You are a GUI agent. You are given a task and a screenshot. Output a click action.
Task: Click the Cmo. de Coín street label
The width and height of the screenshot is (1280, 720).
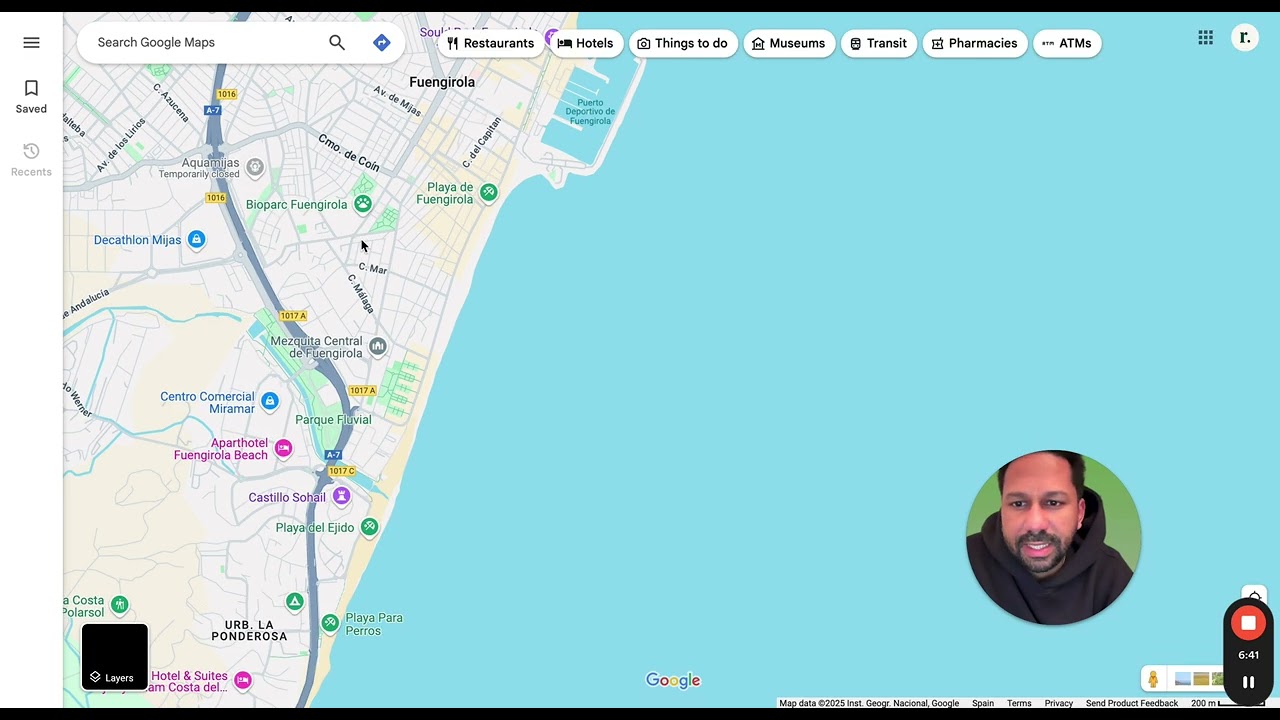coord(349,152)
